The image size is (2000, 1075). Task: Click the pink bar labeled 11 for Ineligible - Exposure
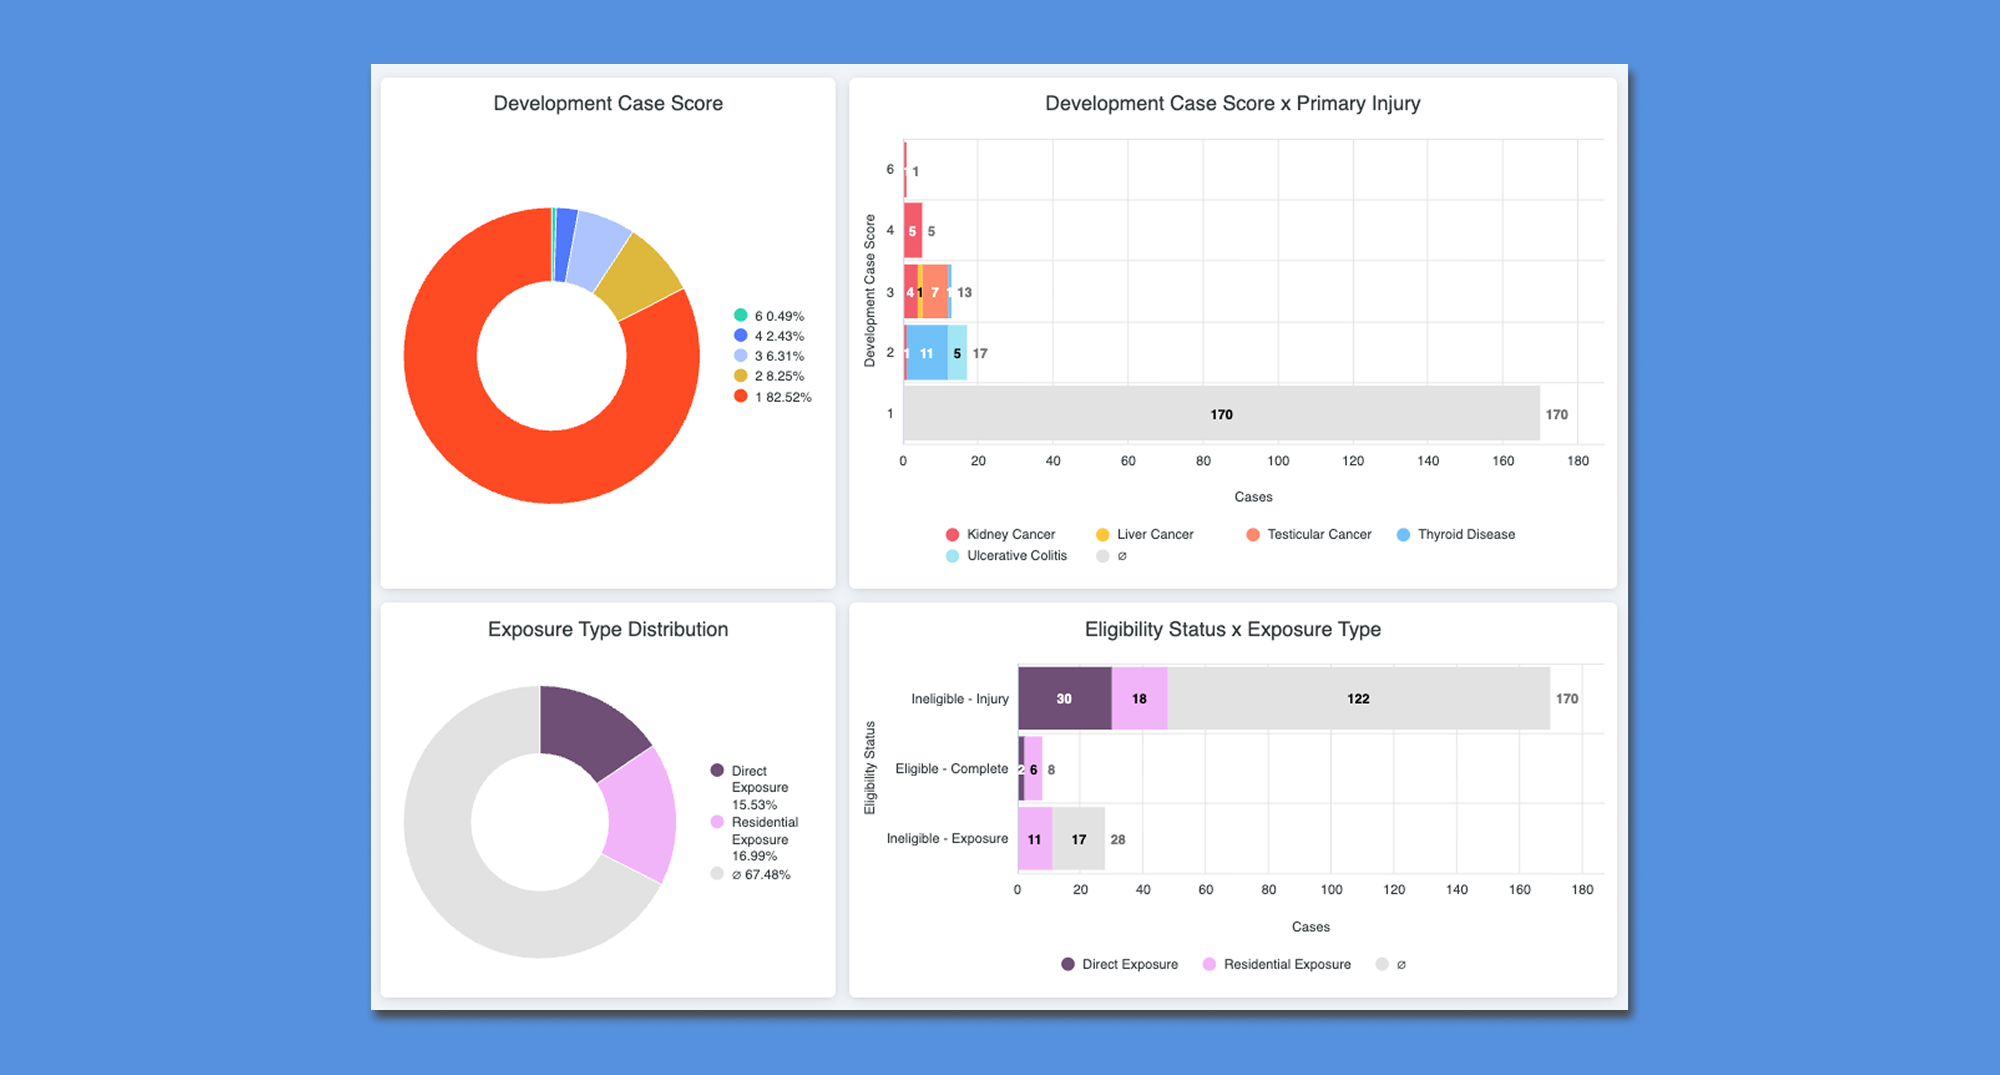(1035, 839)
